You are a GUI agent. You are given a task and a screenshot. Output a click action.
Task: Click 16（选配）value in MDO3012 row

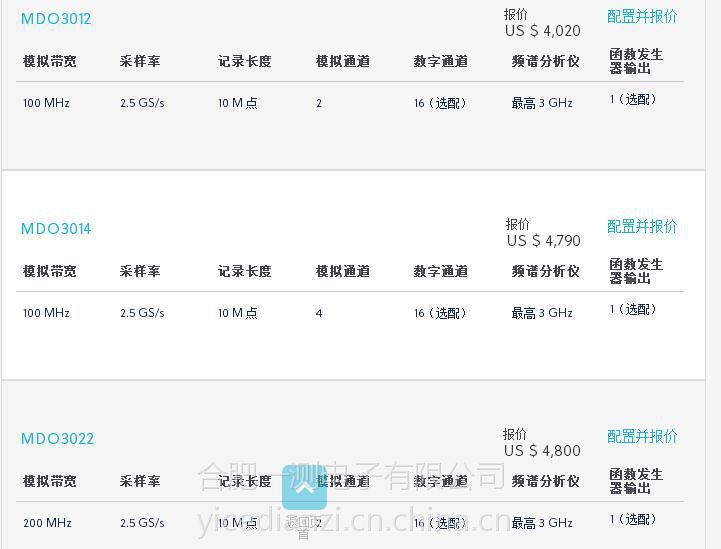pos(440,103)
